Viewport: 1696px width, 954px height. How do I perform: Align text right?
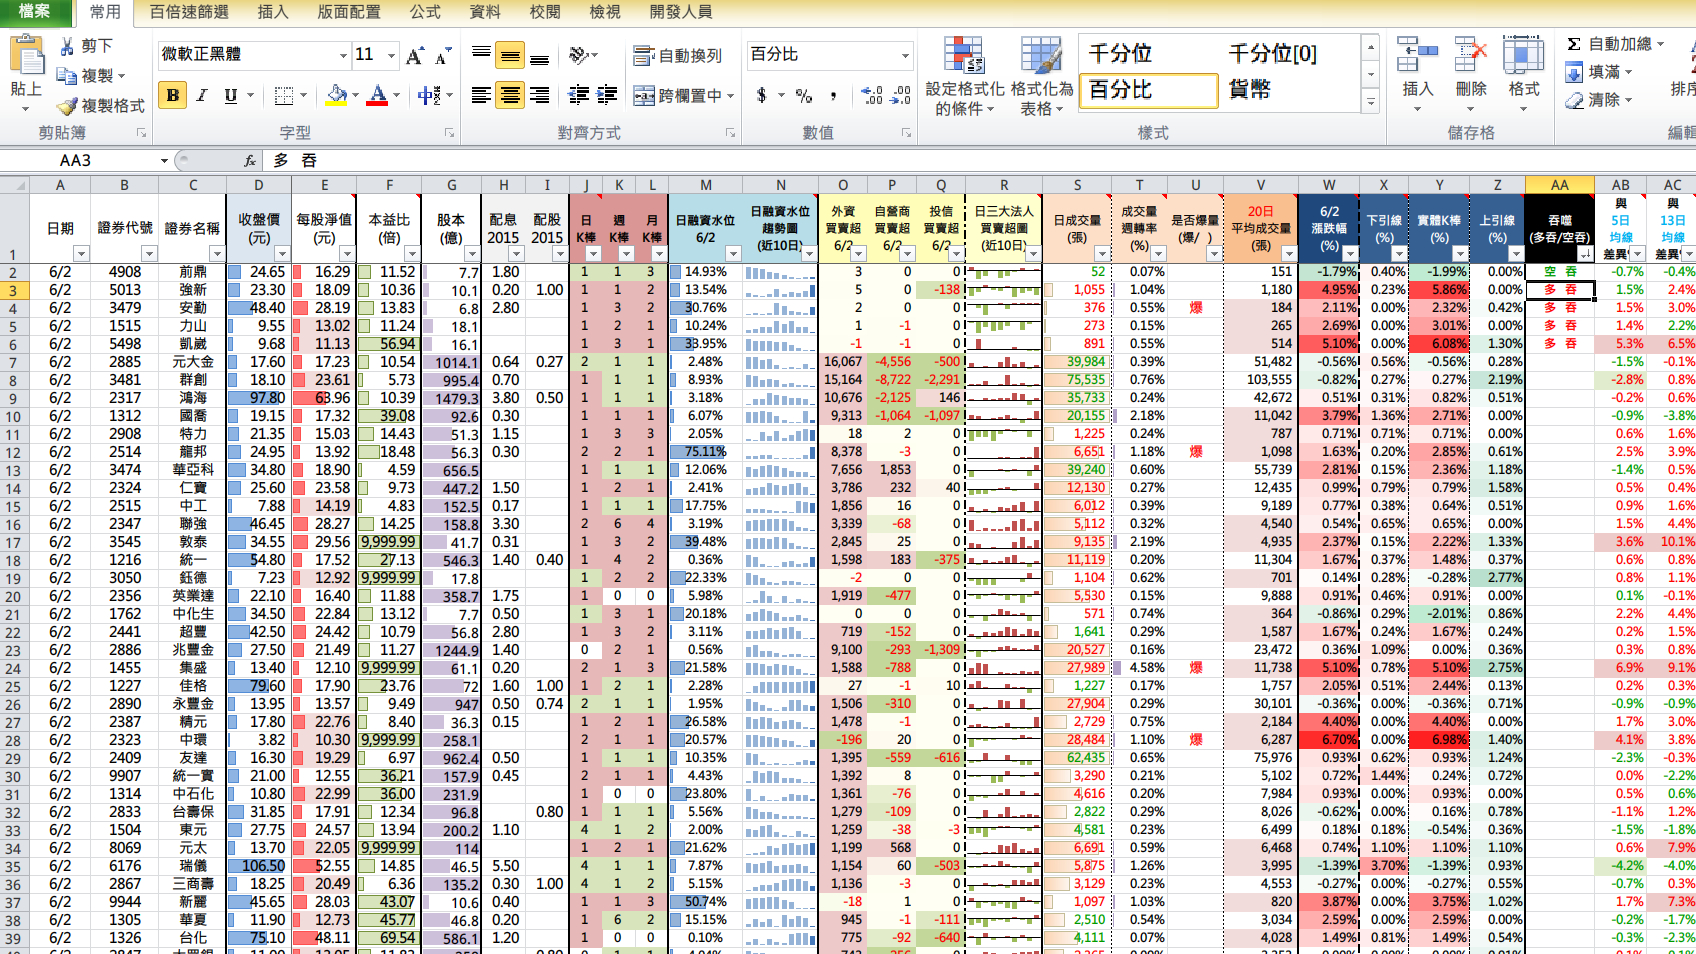pos(539,95)
